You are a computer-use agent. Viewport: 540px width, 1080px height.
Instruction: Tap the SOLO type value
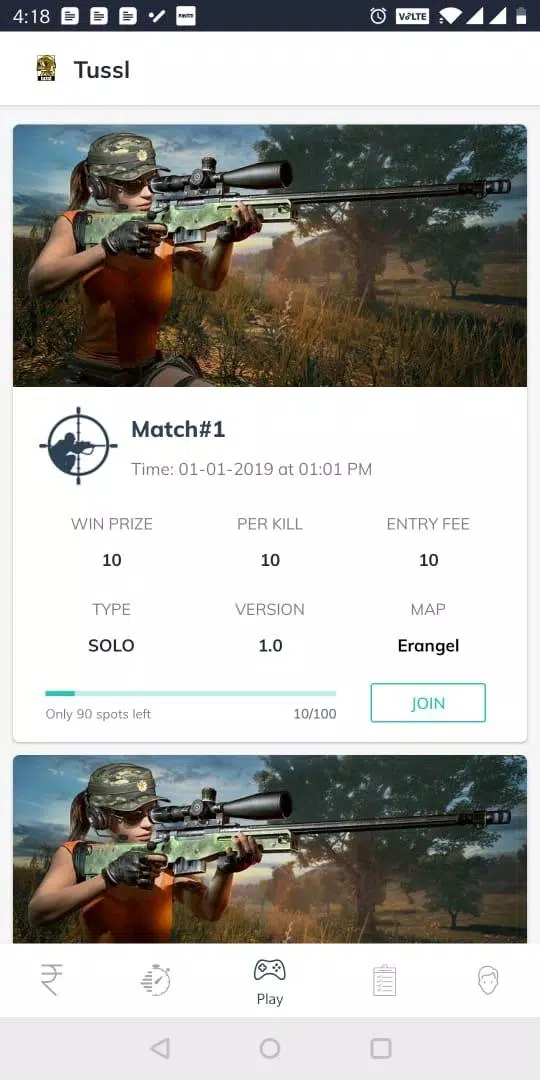tap(112, 645)
